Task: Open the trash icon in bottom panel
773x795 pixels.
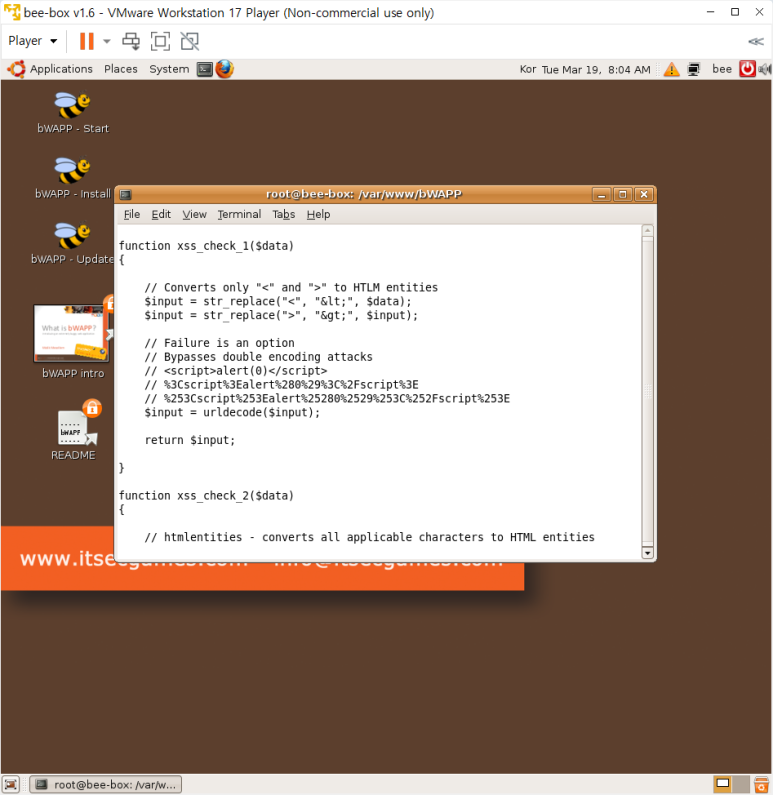Action: point(761,785)
